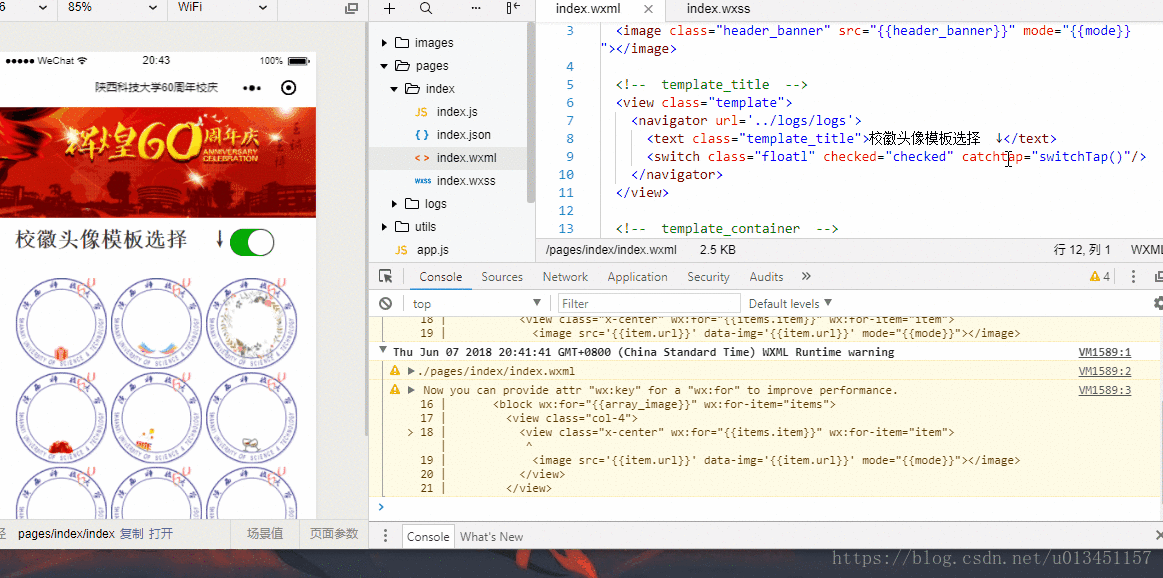Click pages/index/index path below simulator
1163x578 pixels.
66,533
